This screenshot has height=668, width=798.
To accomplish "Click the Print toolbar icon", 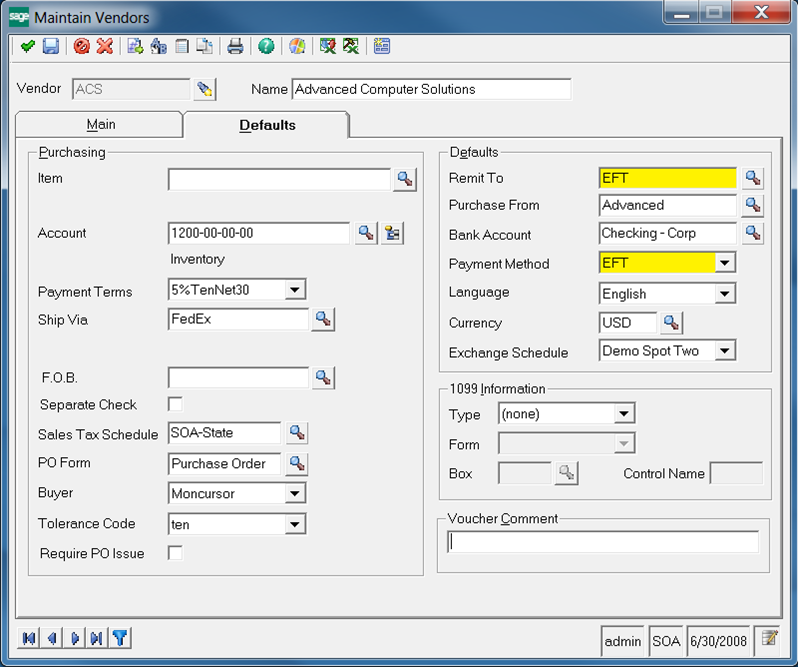I will coord(235,46).
